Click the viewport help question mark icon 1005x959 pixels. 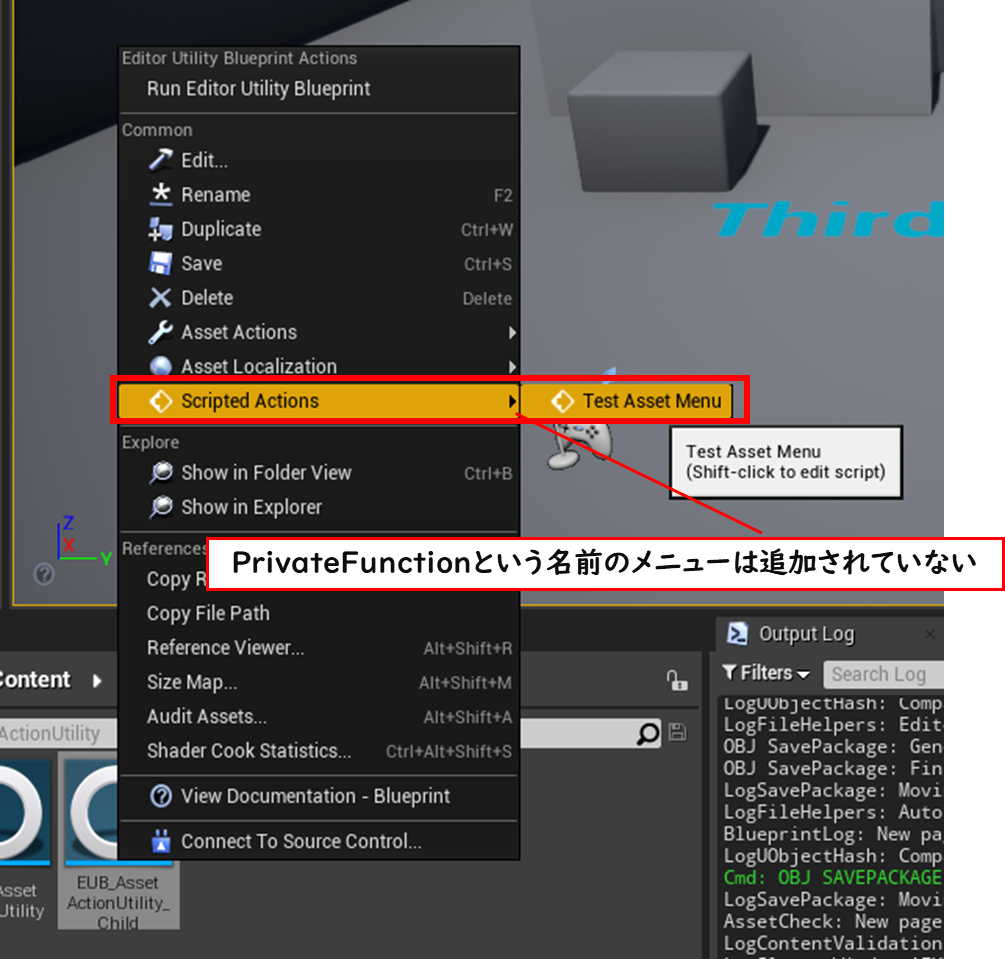click(44, 574)
